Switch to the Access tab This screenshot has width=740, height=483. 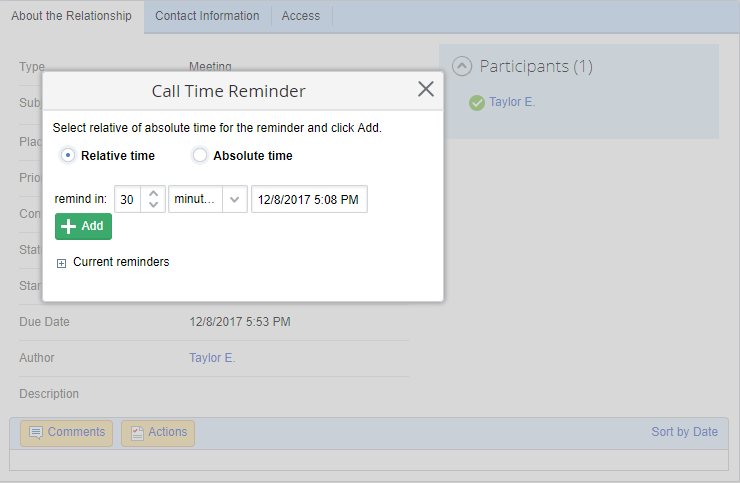[x=301, y=16]
